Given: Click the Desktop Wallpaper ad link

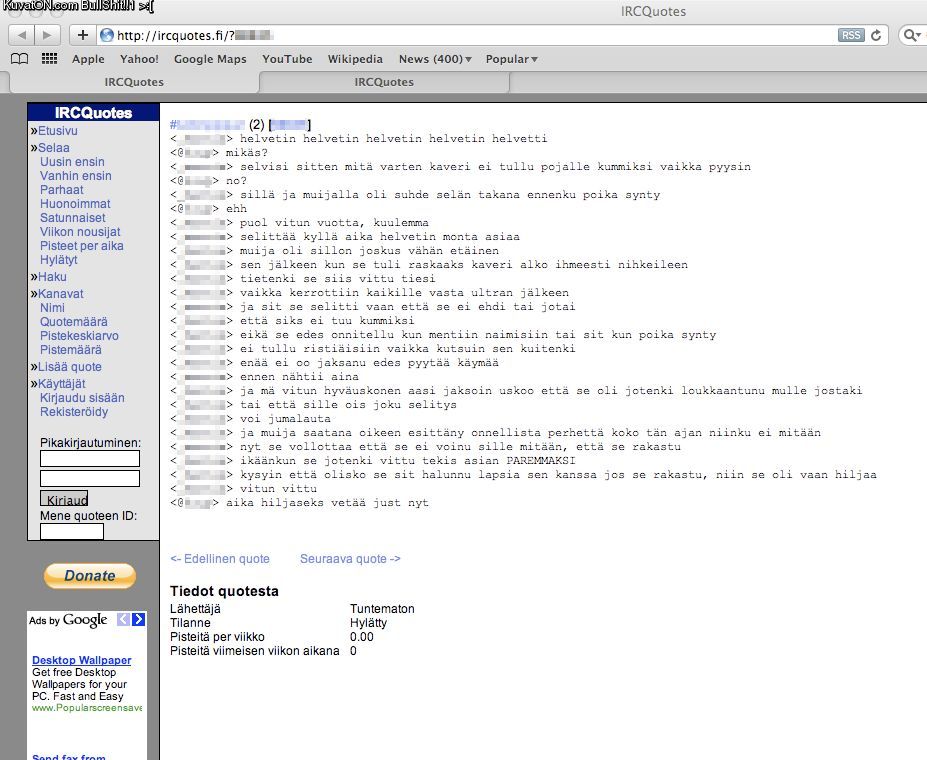Looking at the screenshot, I should coord(81,660).
